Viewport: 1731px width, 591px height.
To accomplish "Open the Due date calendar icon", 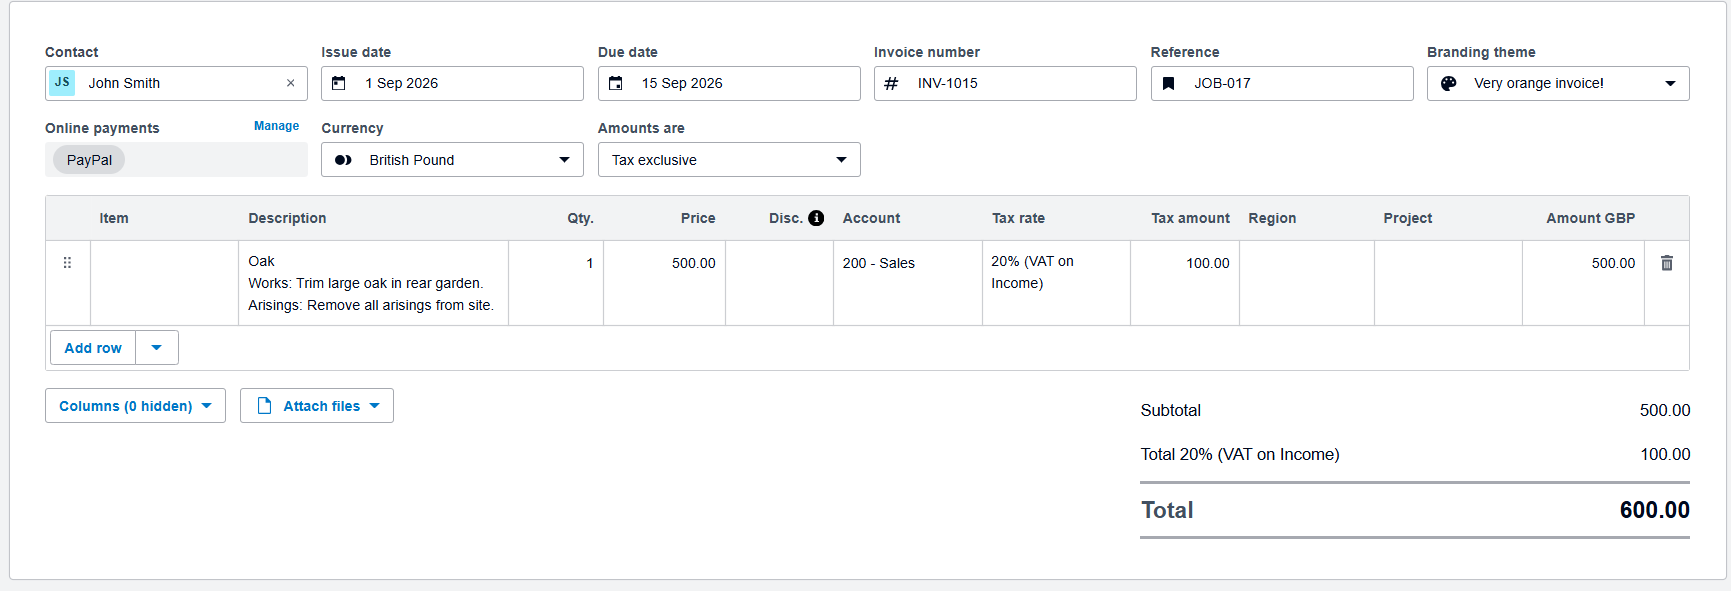I will point(616,83).
